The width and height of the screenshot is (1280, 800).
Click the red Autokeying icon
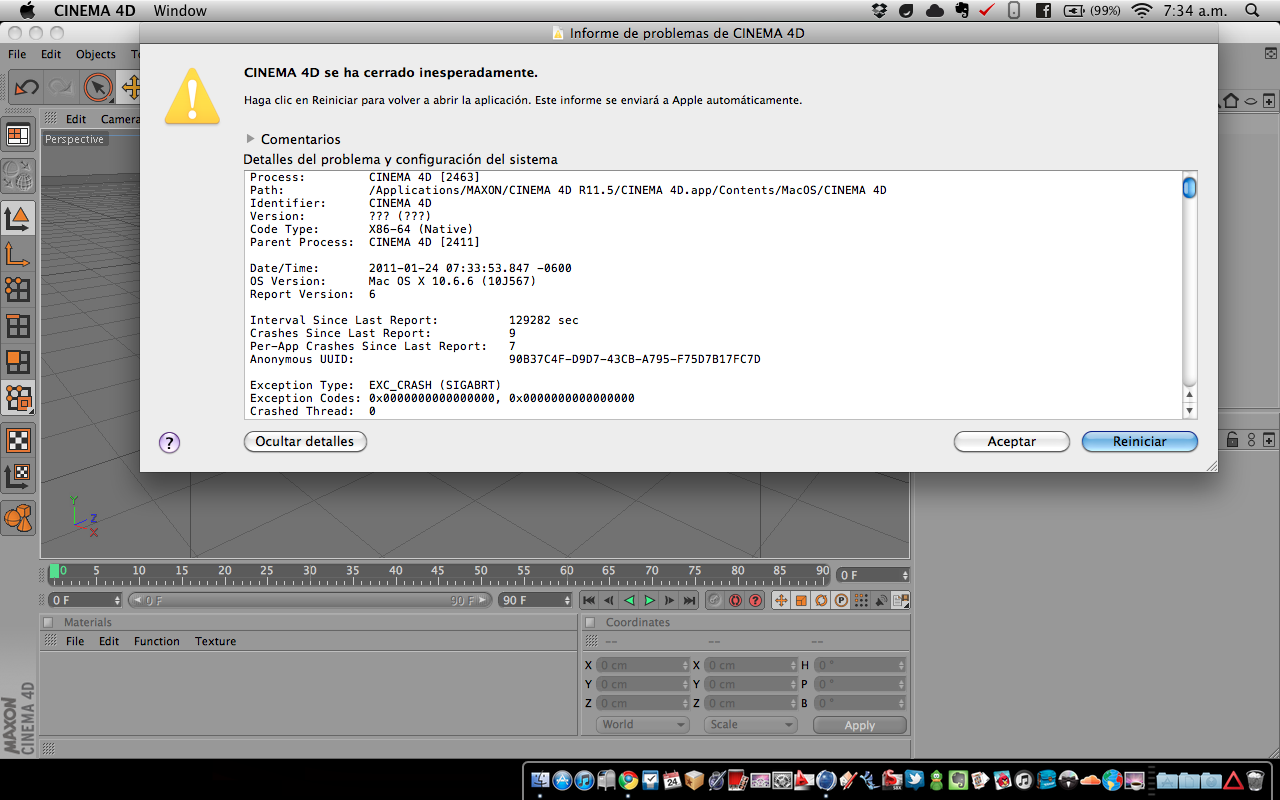click(x=735, y=600)
